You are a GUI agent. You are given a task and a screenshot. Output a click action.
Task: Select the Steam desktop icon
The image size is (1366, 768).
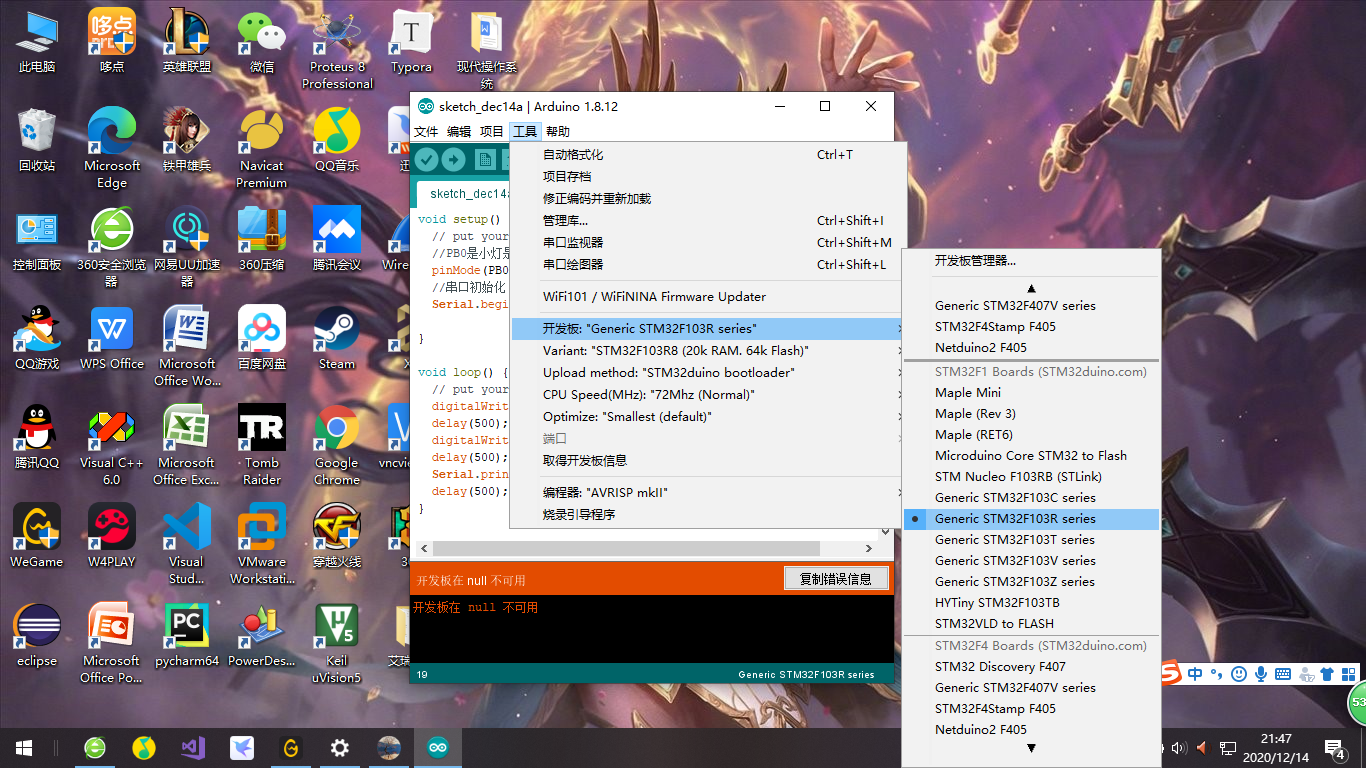[x=337, y=339]
